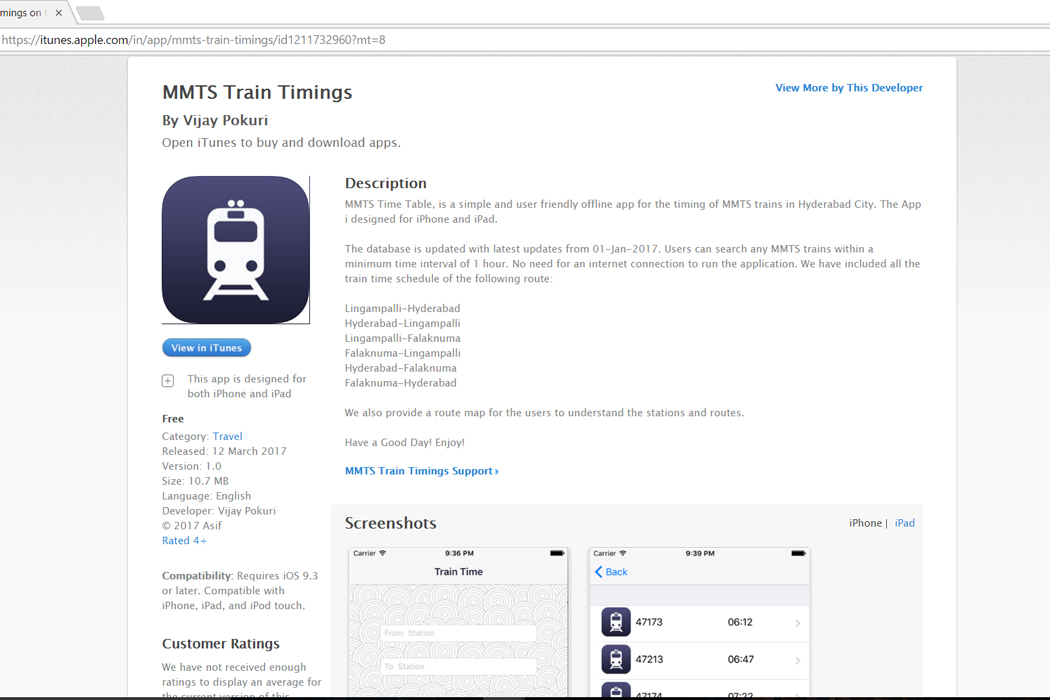Click the Rated 4+ link
Viewport: 1050px width, 700px height.
(184, 541)
